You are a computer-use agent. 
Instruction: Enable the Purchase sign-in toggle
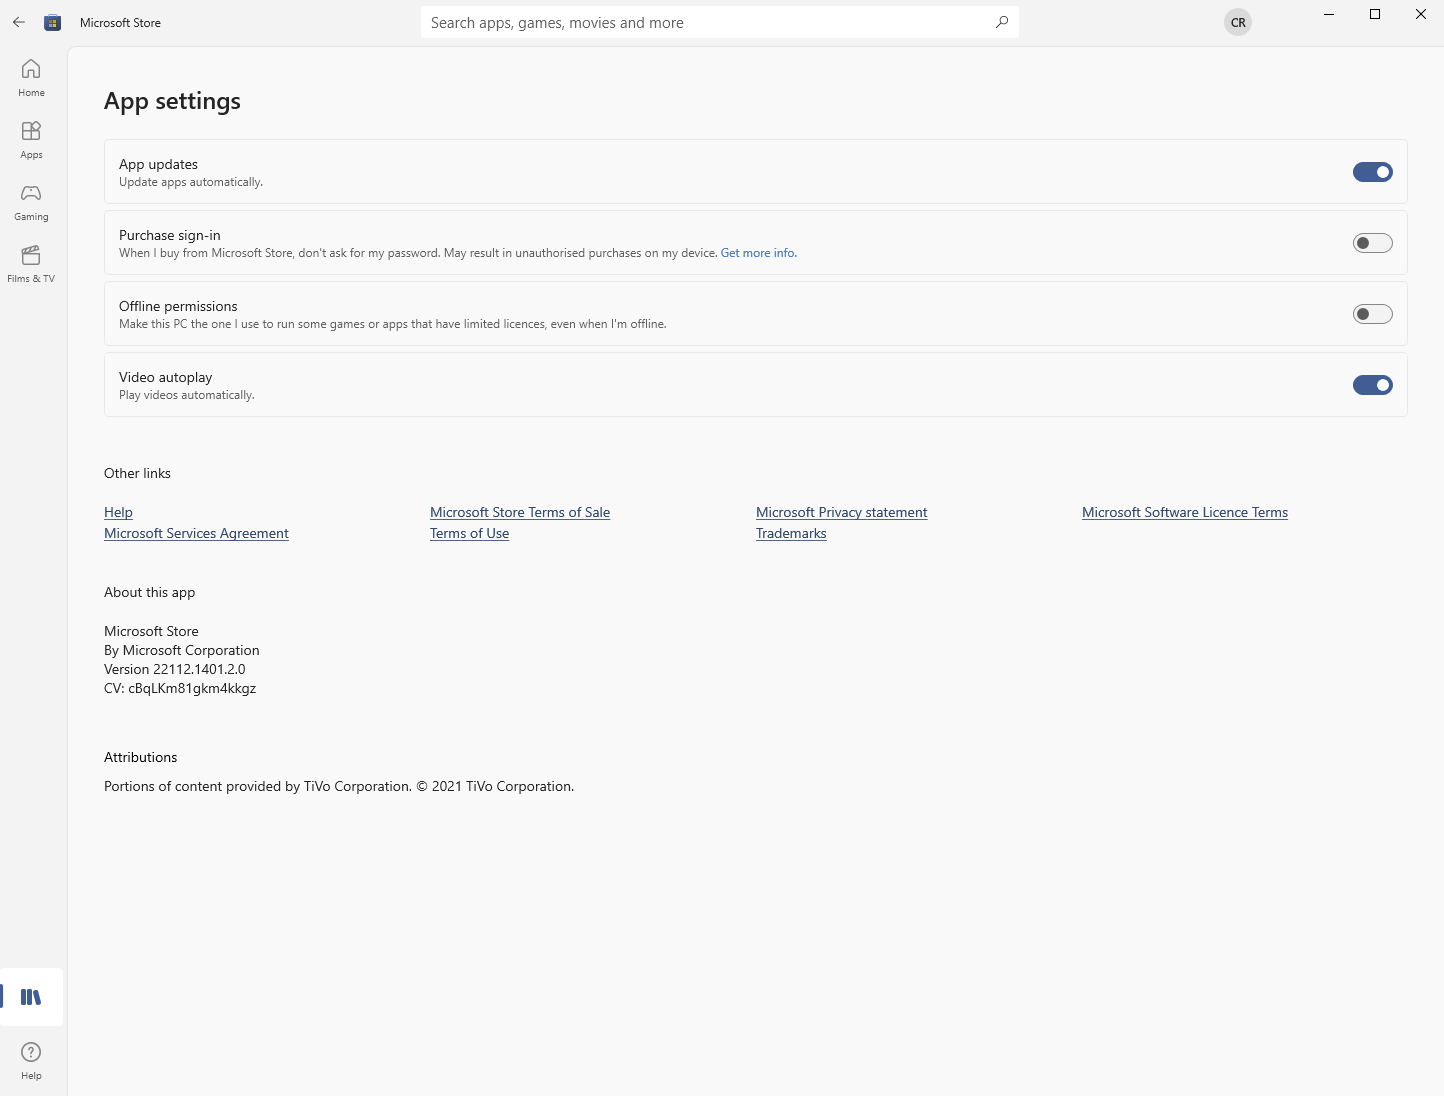point(1373,243)
